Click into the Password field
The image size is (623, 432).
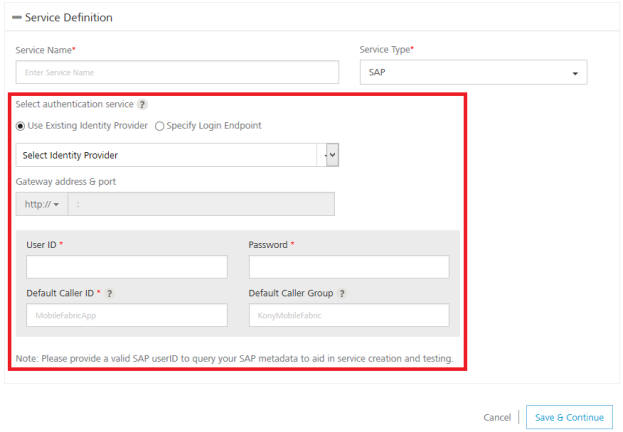pyautogui.click(x=349, y=267)
